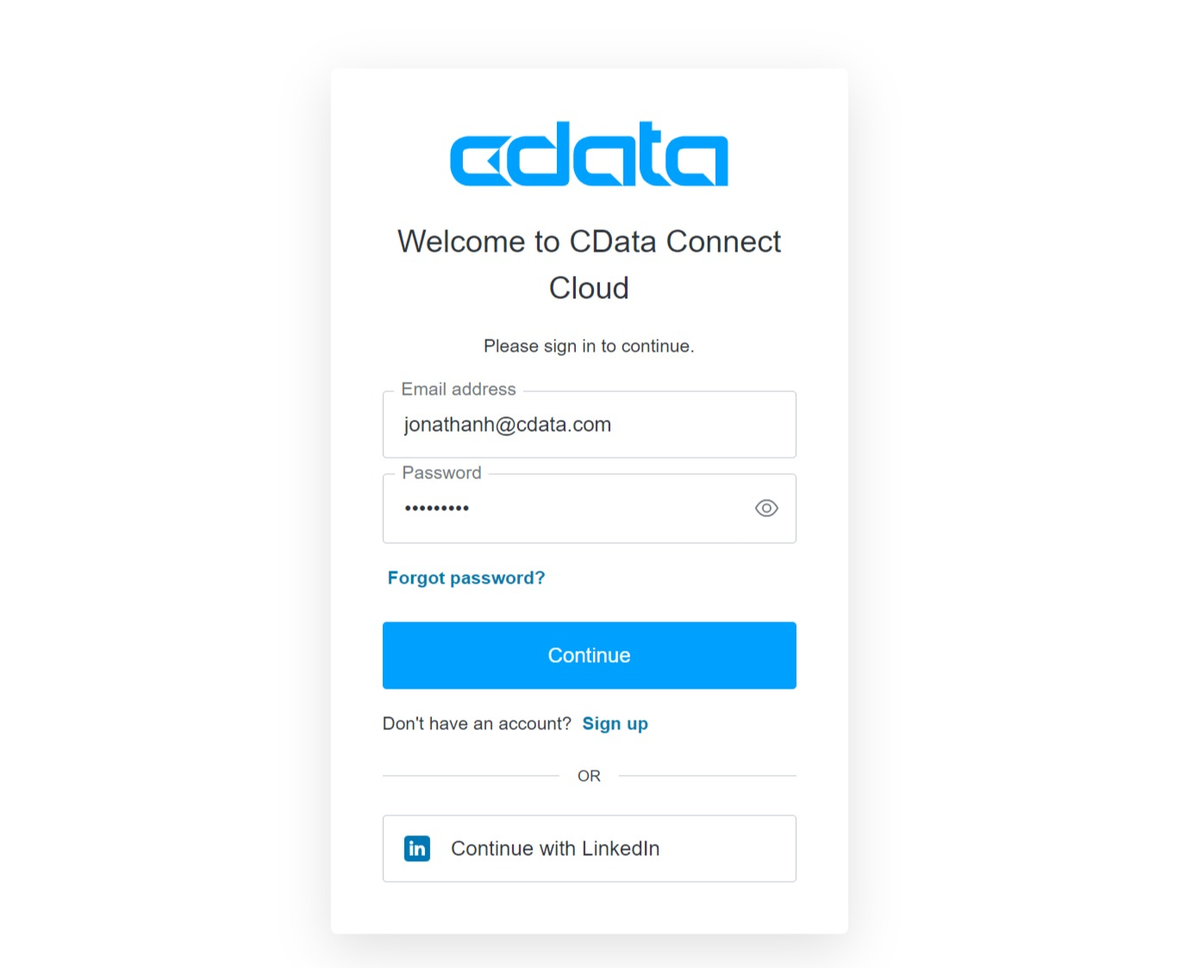Click the OR divider label
The height and width of the screenshot is (968, 1200).
(589, 776)
